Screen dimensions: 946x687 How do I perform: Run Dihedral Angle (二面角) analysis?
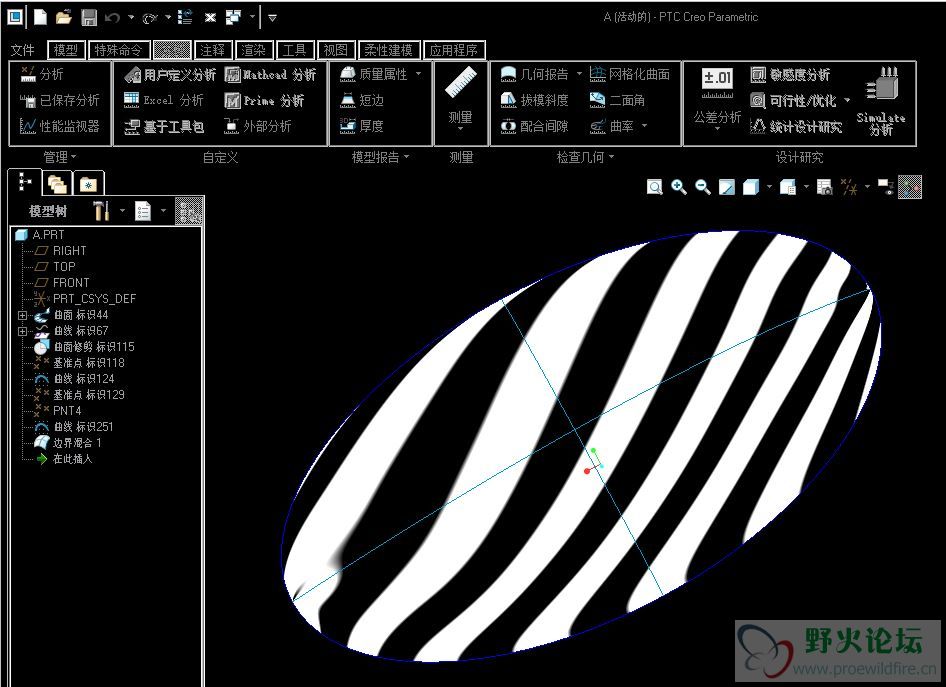pyautogui.click(x=618, y=100)
